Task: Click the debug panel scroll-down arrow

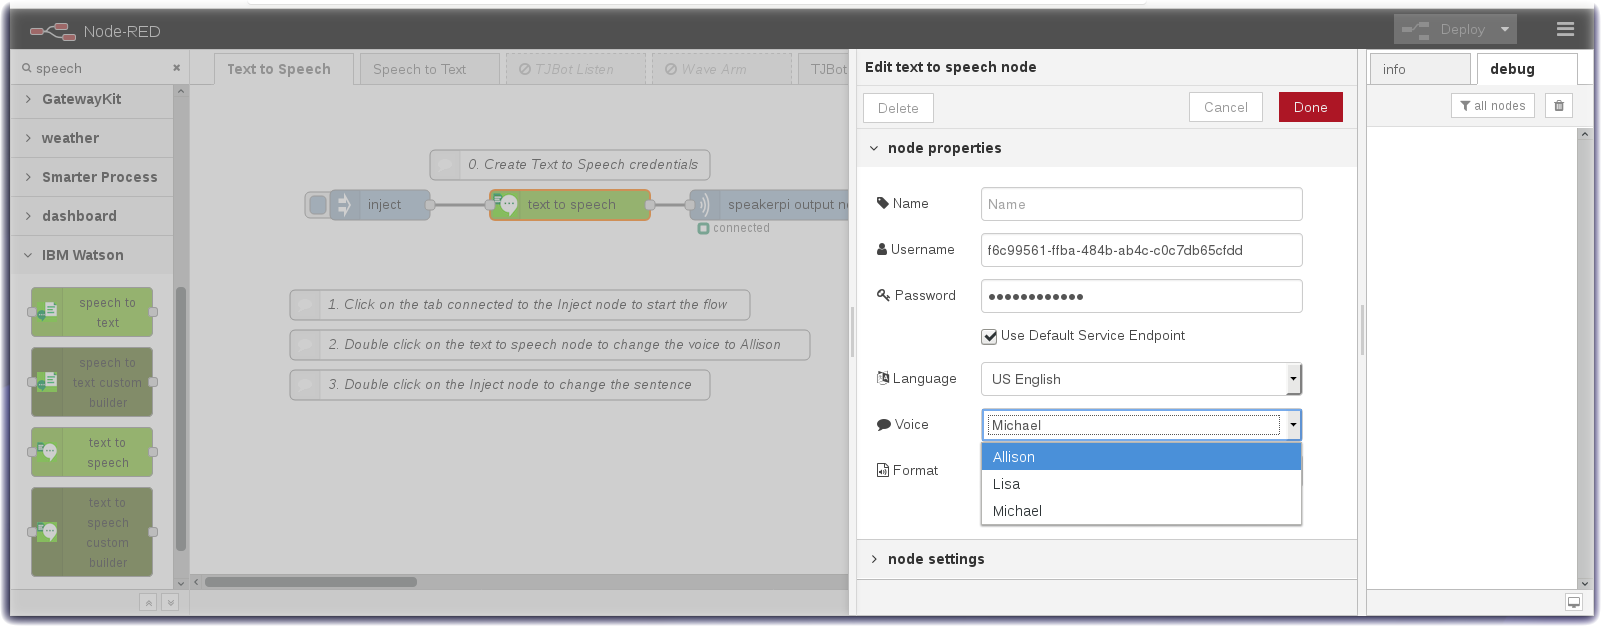Action: pos(1584,583)
